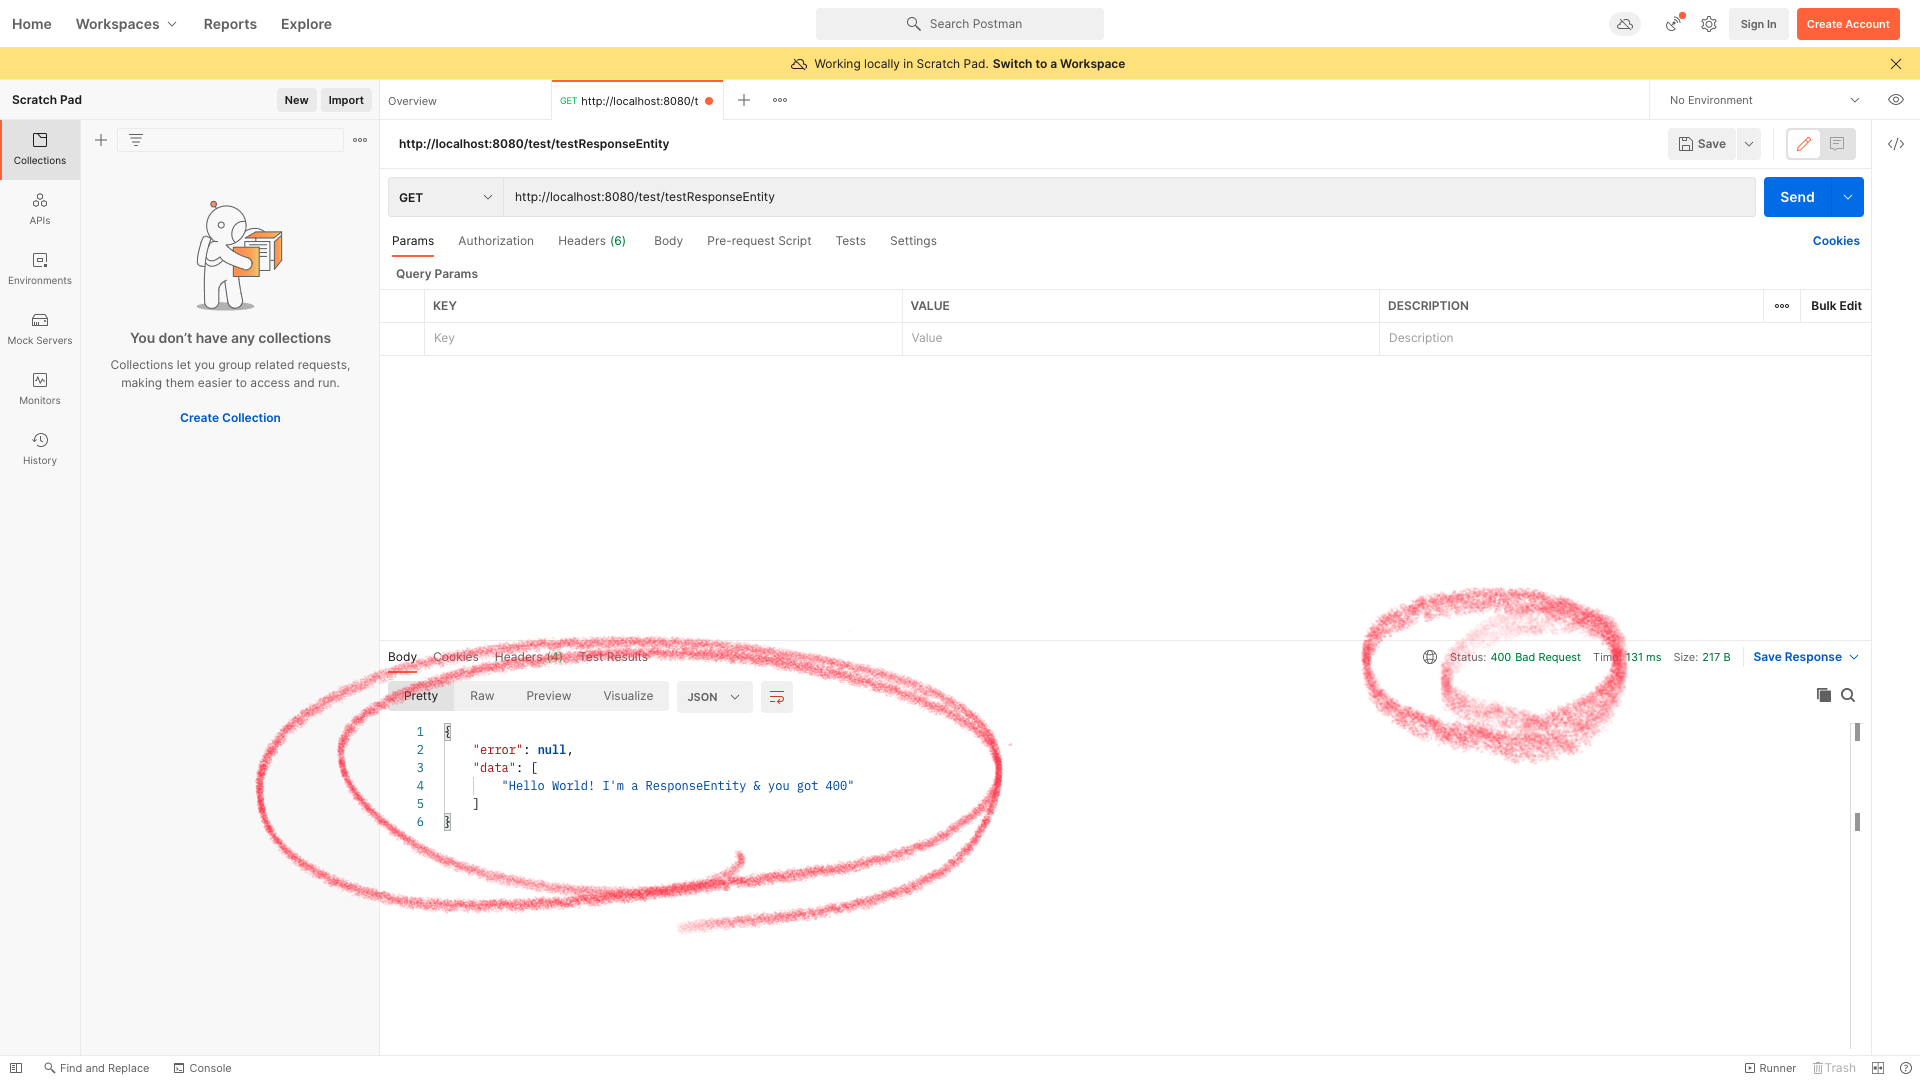Toggle the environment quick look eye icon
Screen dimensions: 1920x1080
coord(1895,100)
